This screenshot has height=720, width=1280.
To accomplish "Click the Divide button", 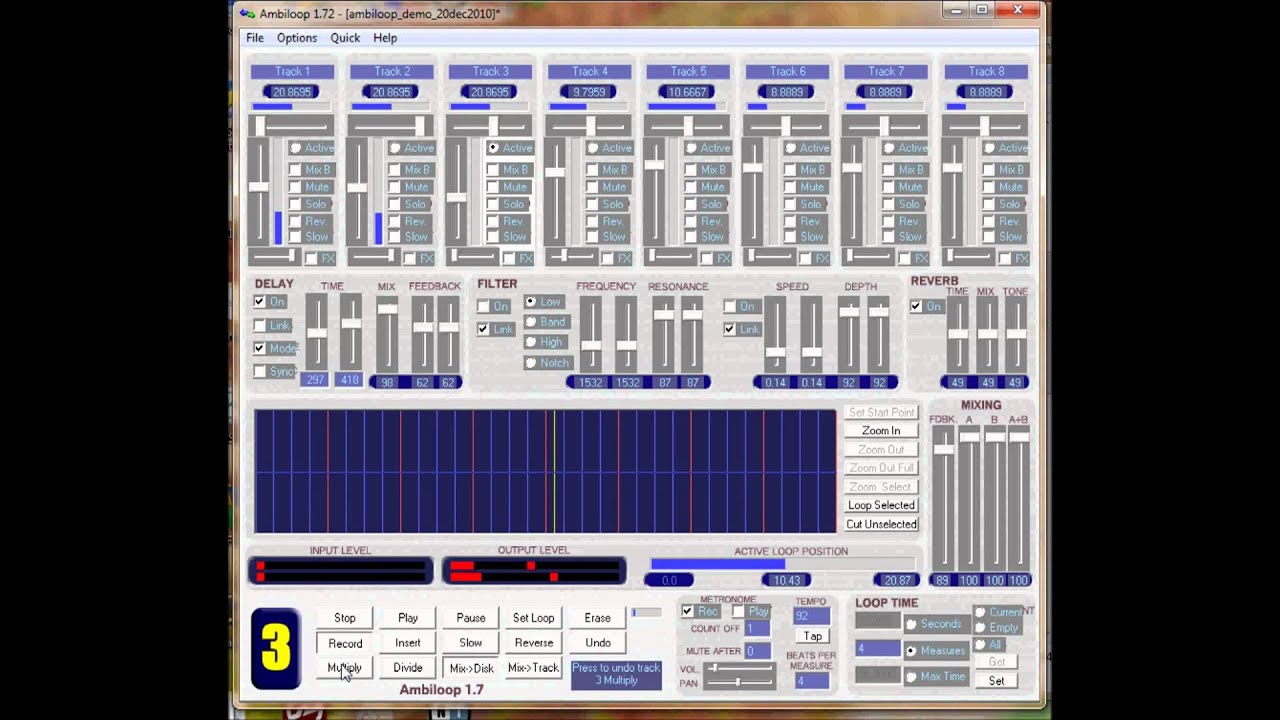I will [x=408, y=668].
